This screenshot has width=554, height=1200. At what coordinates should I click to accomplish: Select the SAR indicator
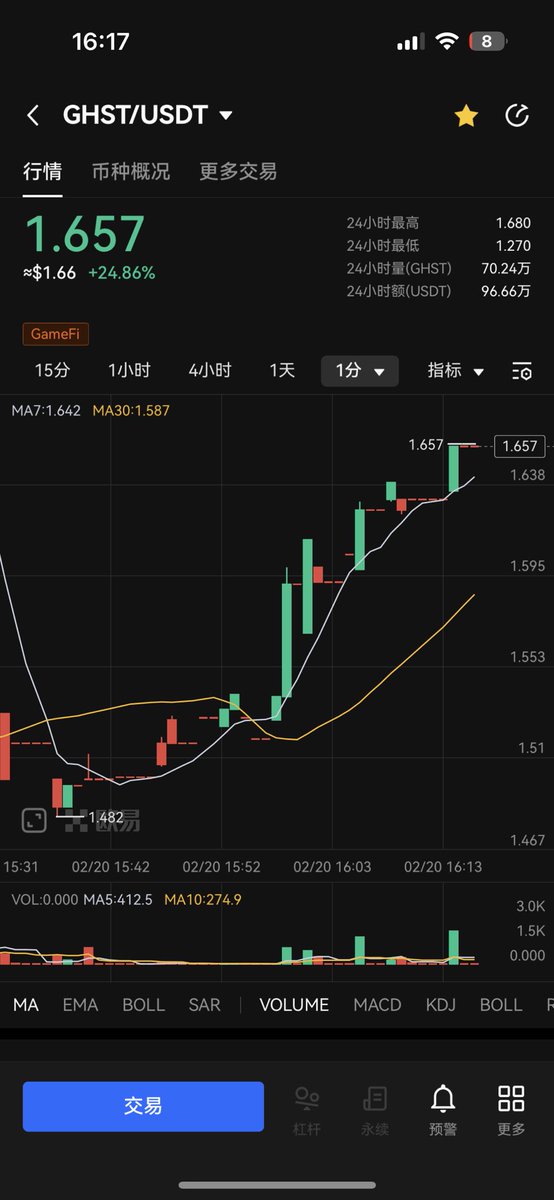204,1005
